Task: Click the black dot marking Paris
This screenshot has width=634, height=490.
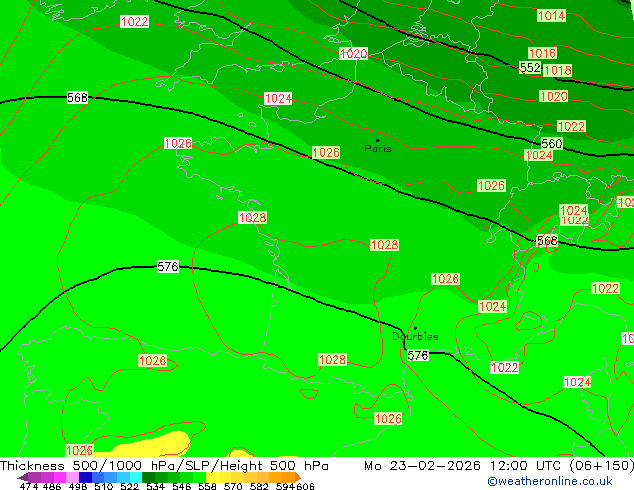Action: tap(378, 140)
